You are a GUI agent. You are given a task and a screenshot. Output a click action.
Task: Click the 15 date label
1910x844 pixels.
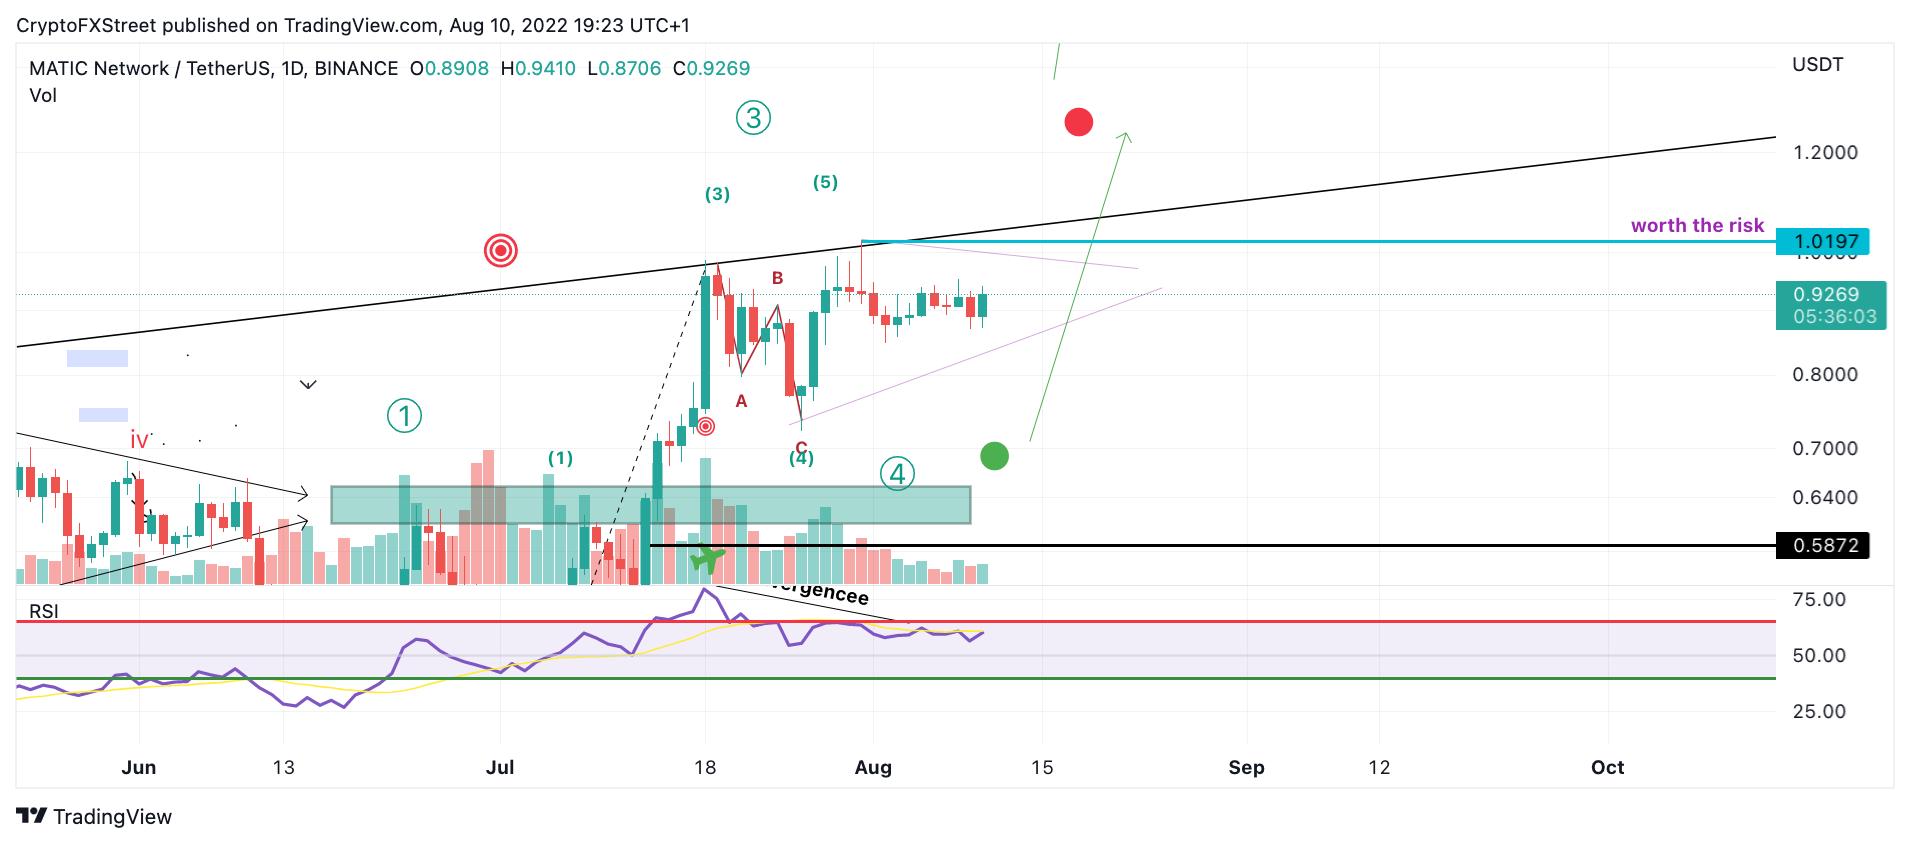pos(1042,767)
